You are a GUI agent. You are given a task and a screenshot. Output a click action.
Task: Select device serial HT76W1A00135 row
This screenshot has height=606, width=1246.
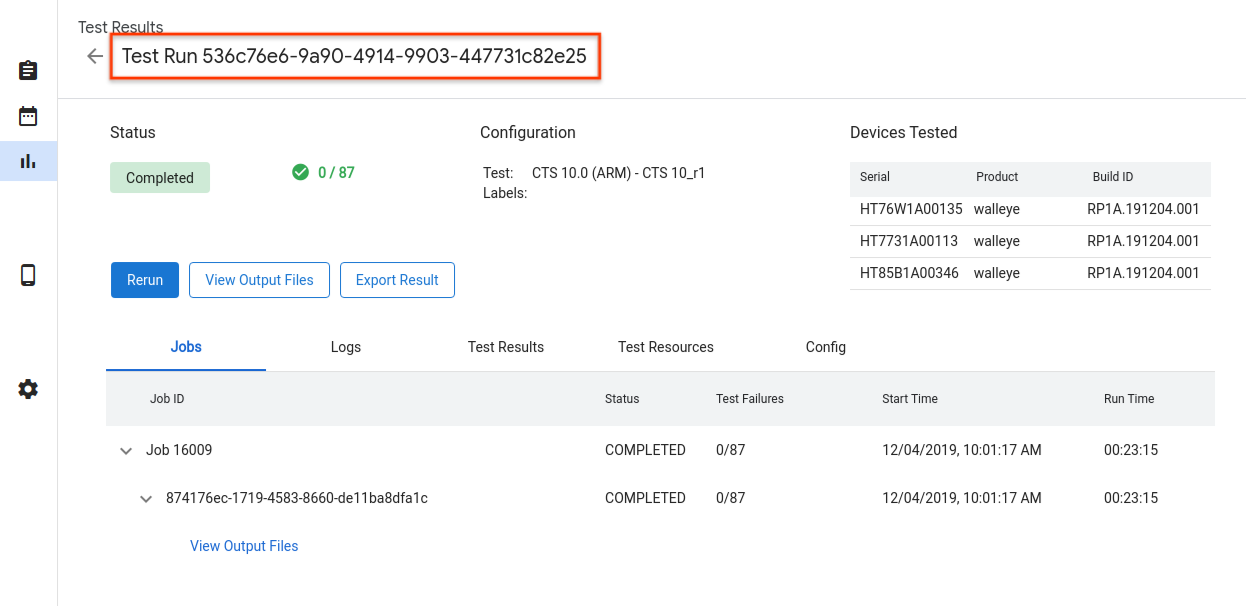(910, 209)
